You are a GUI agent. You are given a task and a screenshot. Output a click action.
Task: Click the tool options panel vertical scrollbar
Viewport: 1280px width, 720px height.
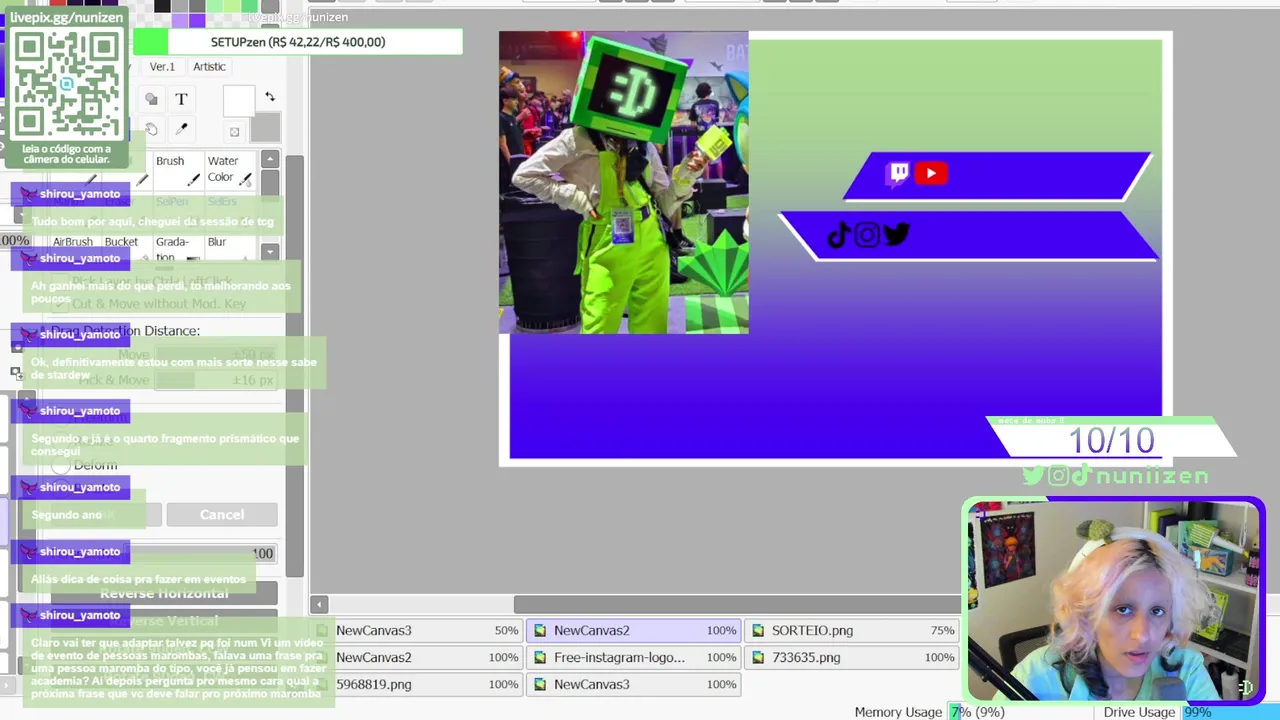point(294,365)
